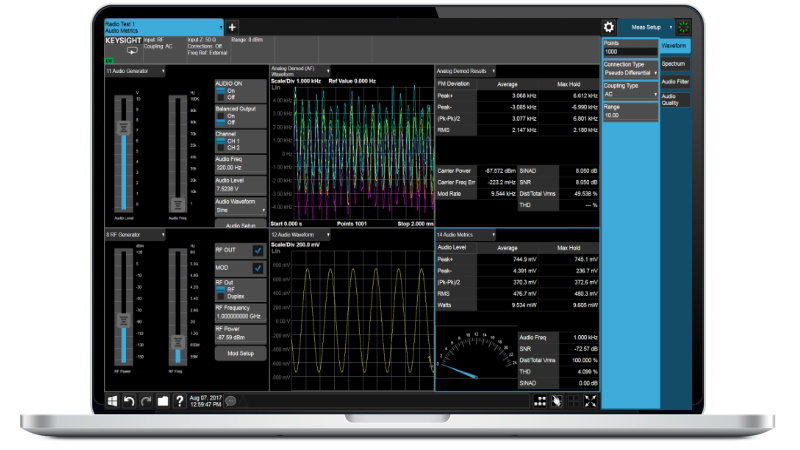Enable the RF OUT checkbox
The image size is (800, 450).
pos(257,251)
